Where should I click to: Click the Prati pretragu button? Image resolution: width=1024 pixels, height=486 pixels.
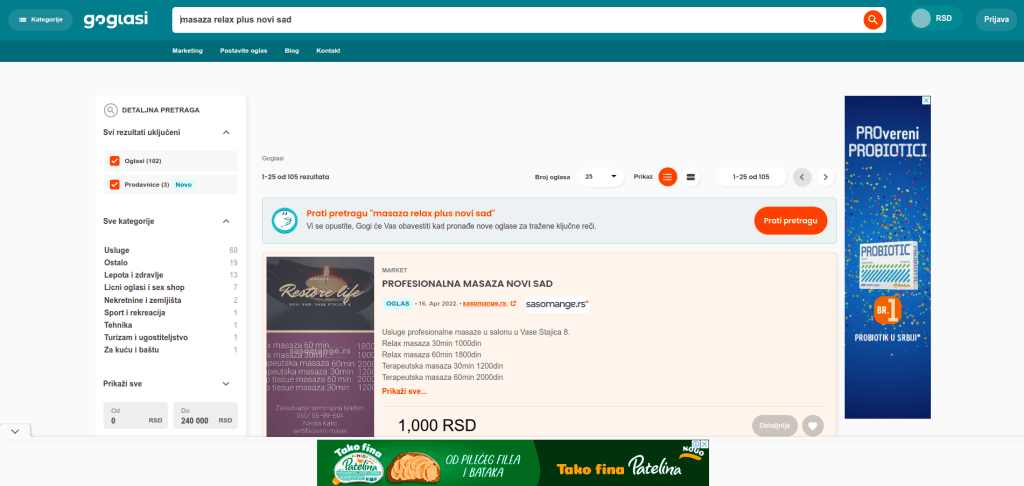click(x=790, y=220)
